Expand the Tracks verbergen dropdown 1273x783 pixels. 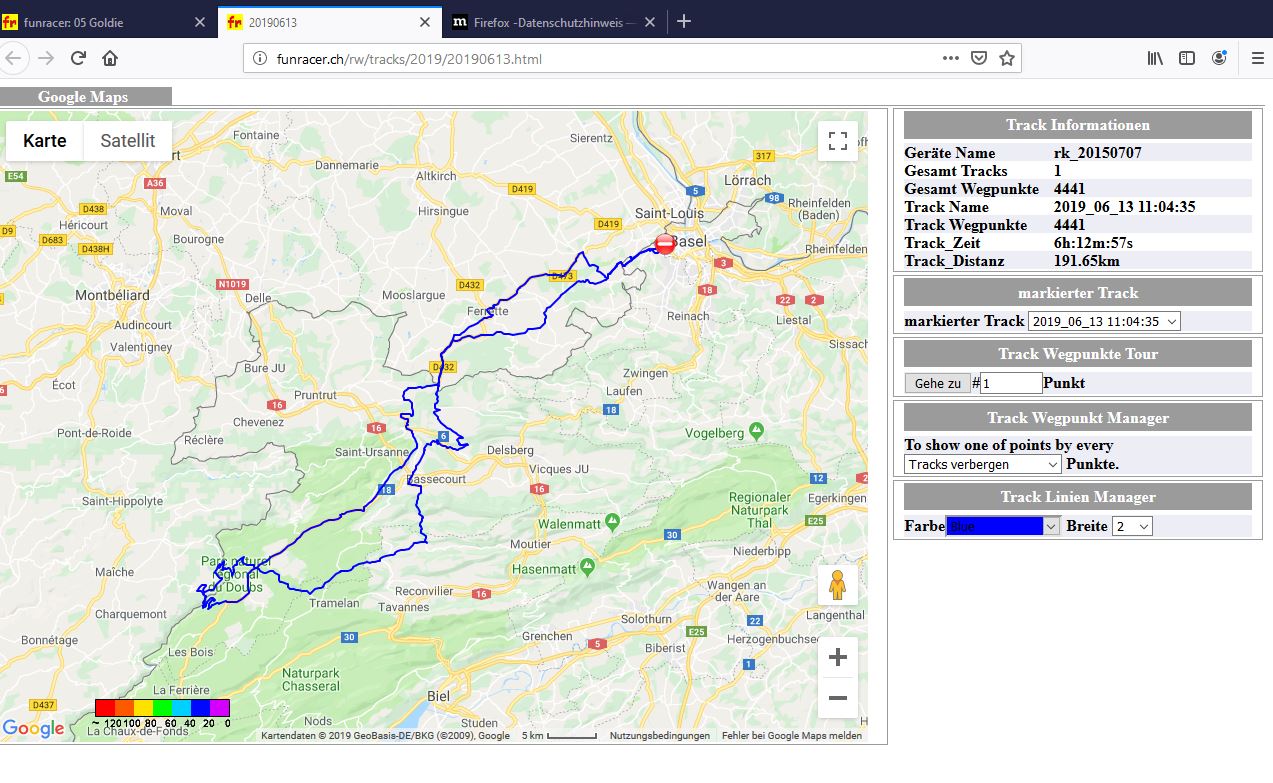click(983, 464)
